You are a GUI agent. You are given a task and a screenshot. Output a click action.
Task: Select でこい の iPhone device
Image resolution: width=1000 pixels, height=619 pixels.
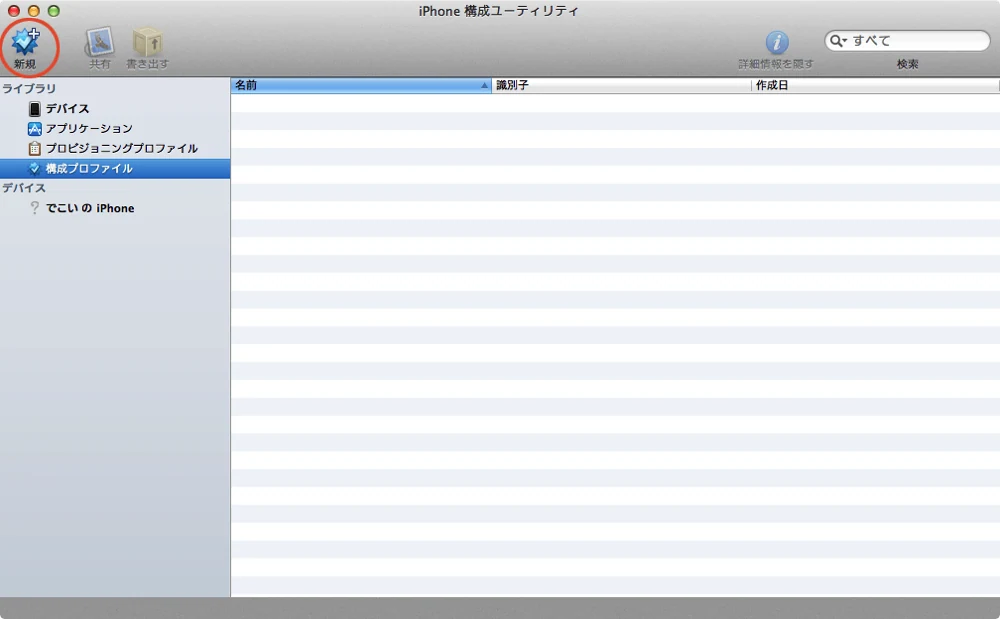pyautogui.click(x=115, y=208)
